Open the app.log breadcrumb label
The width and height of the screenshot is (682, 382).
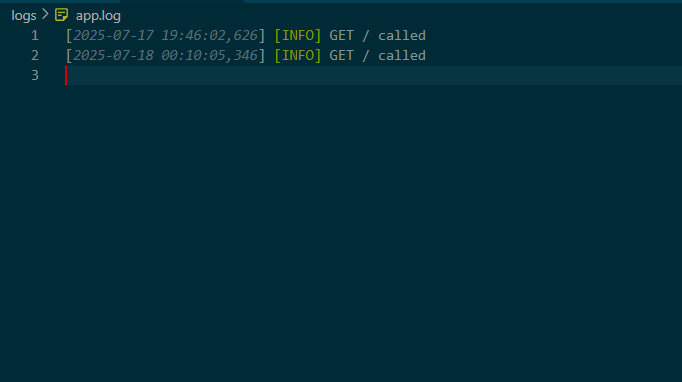point(98,16)
